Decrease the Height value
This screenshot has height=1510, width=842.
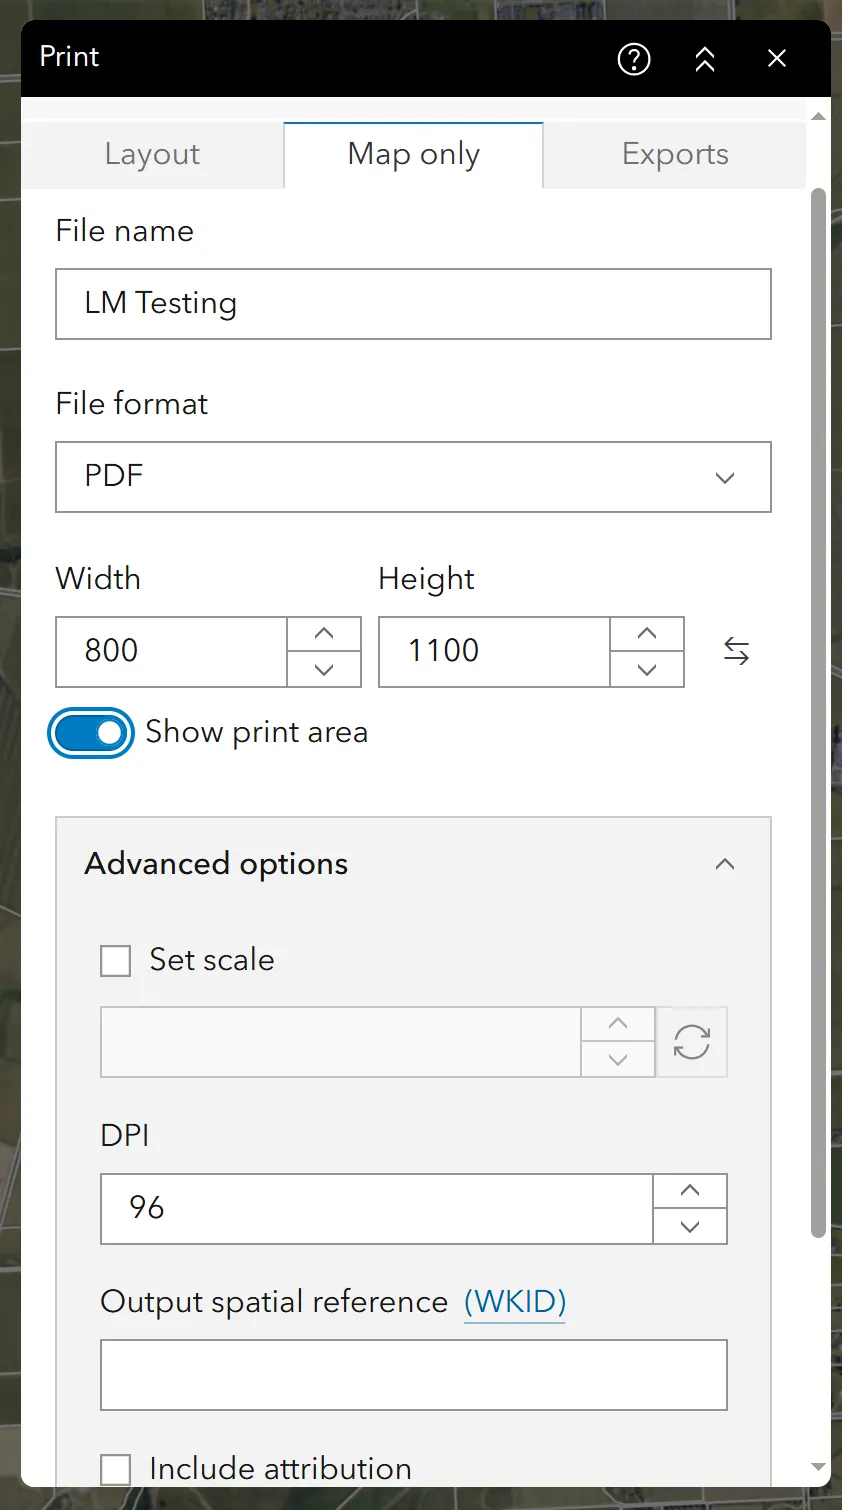pyautogui.click(x=647, y=670)
